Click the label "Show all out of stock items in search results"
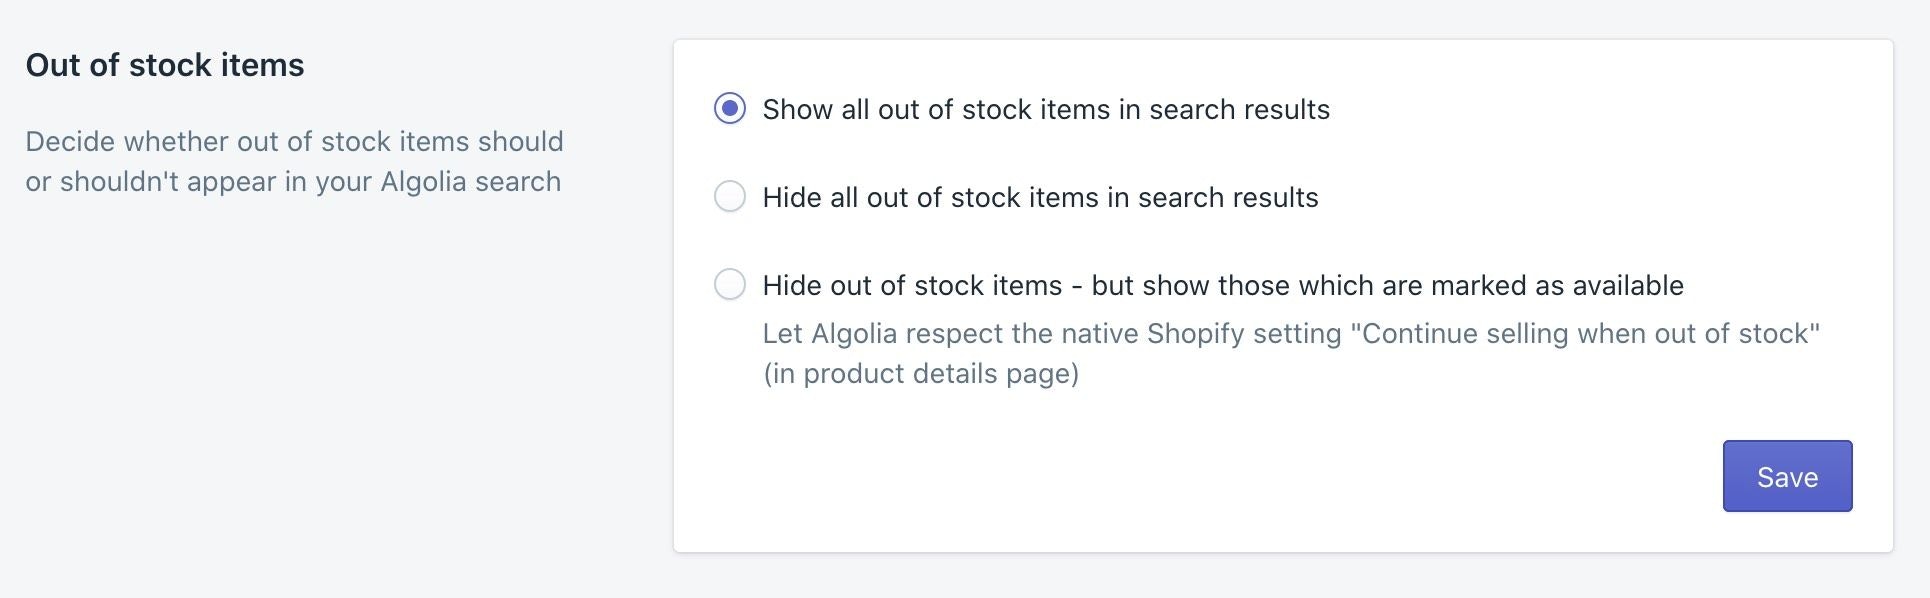1930x598 pixels. [x=1046, y=110]
